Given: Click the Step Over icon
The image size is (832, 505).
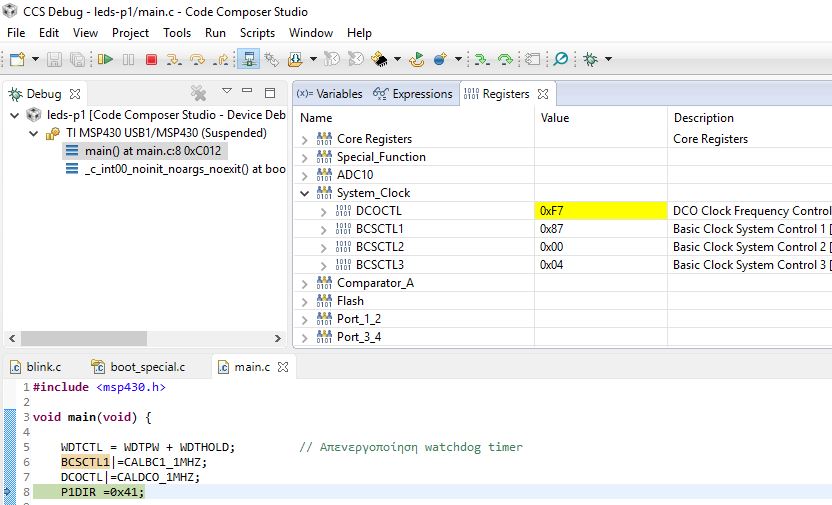Looking at the screenshot, I should [x=197, y=59].
